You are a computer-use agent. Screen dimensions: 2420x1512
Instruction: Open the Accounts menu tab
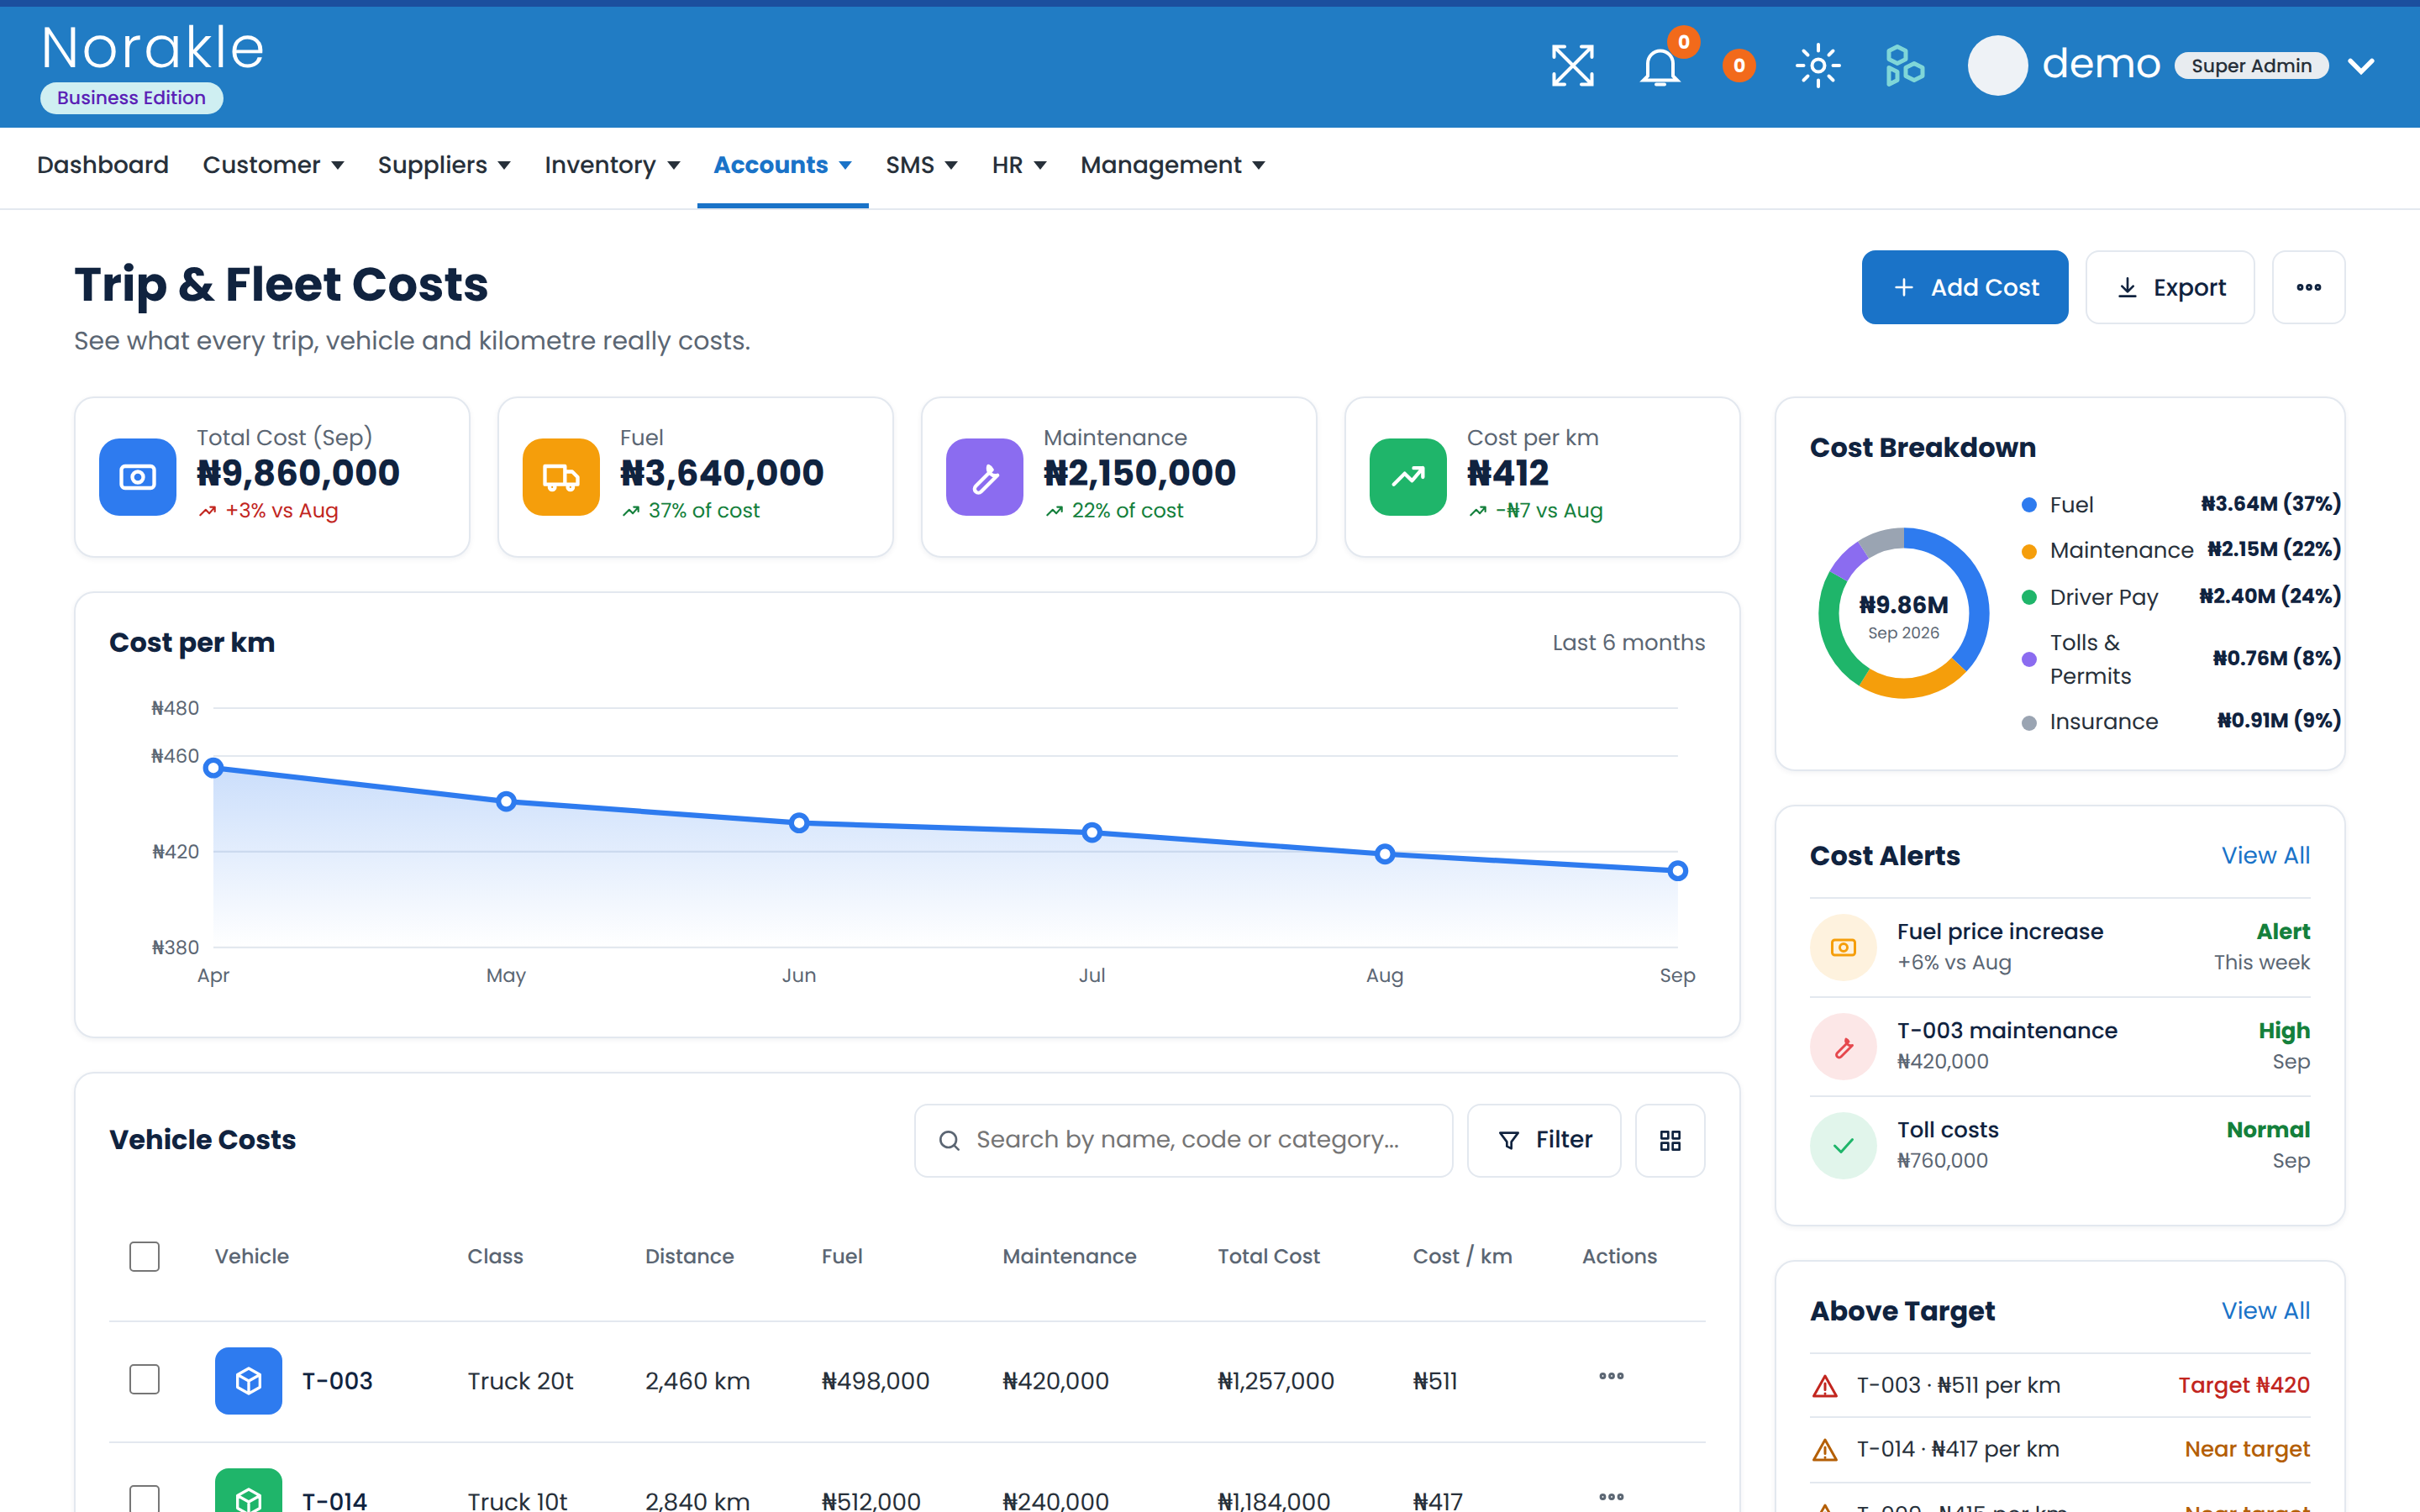[x=782, y=165]
